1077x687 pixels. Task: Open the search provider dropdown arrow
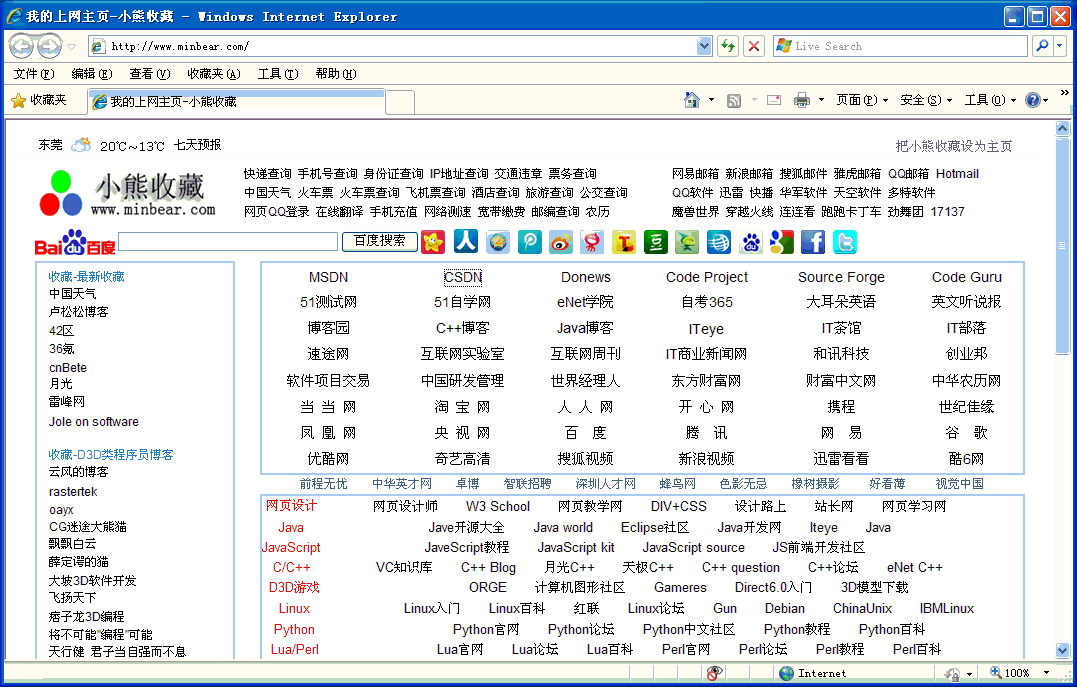click(1059, 46)
